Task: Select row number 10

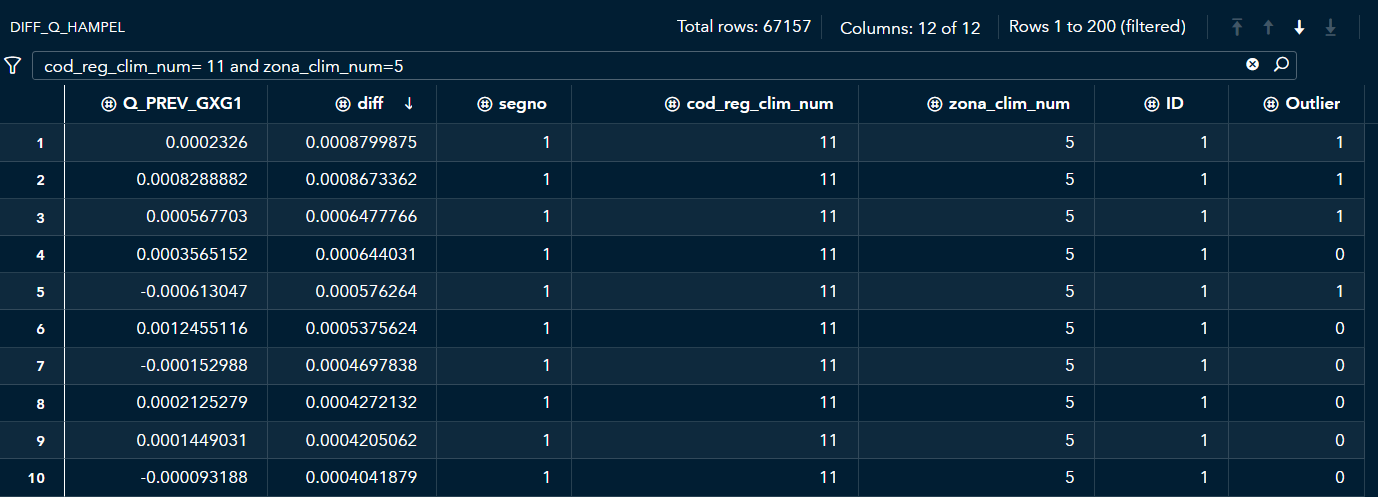Action: pos(36,478)
